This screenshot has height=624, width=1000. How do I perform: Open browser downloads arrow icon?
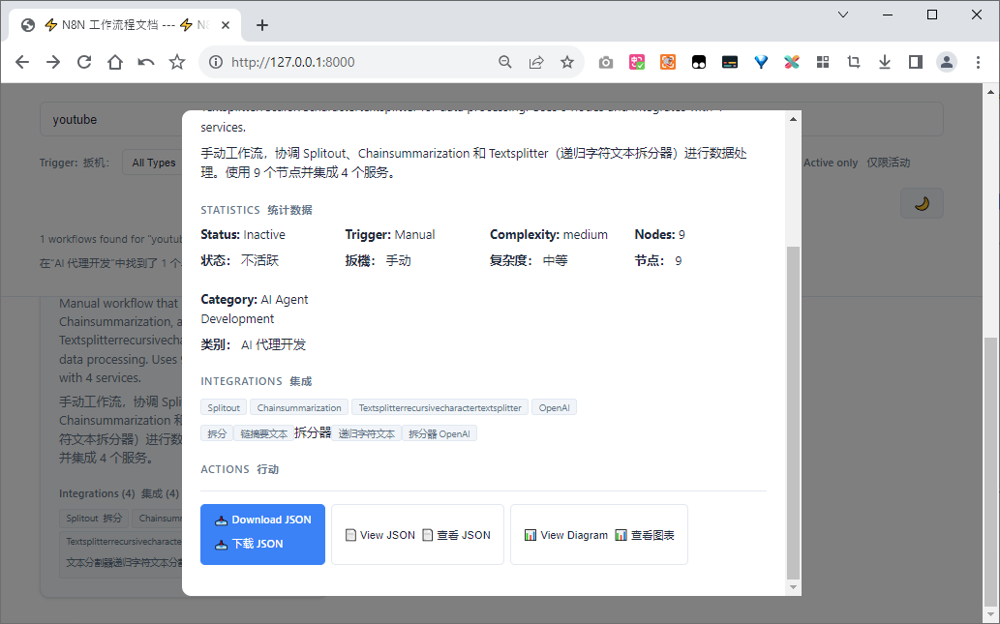884,62
